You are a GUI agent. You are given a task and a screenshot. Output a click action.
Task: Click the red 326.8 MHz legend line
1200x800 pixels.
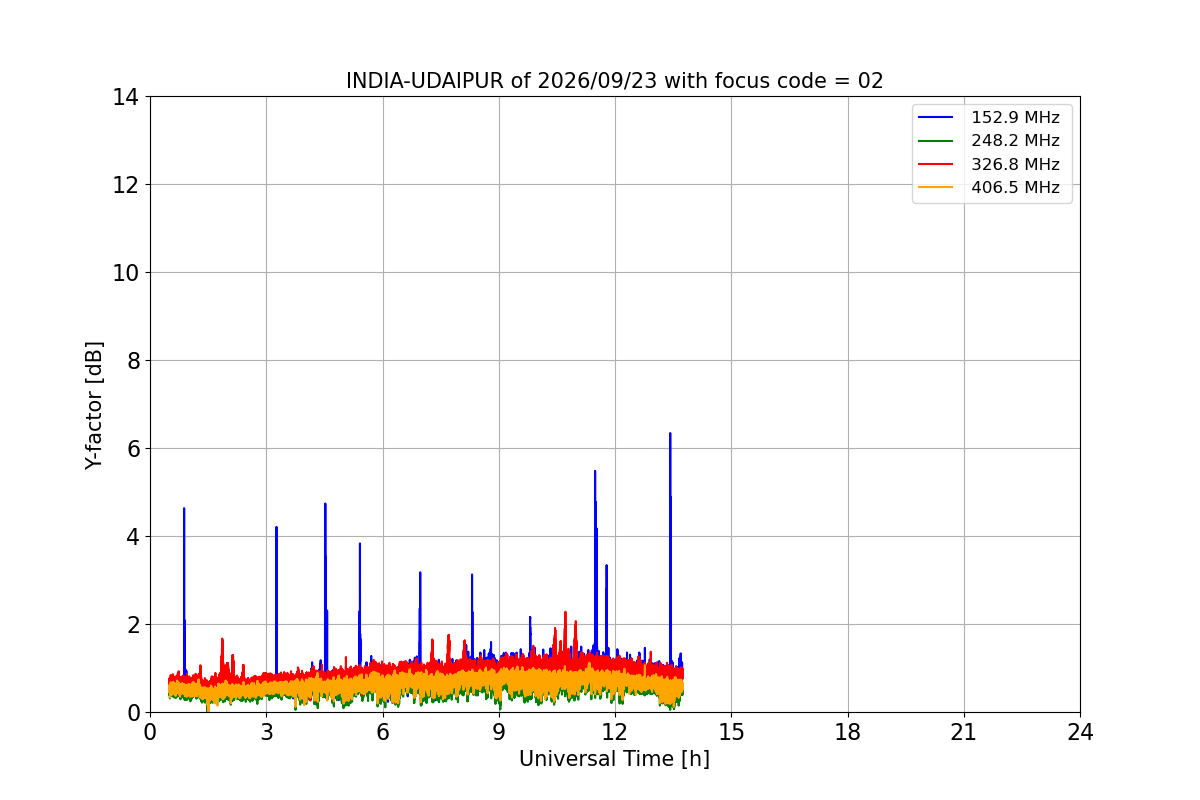tap(936, 165)
